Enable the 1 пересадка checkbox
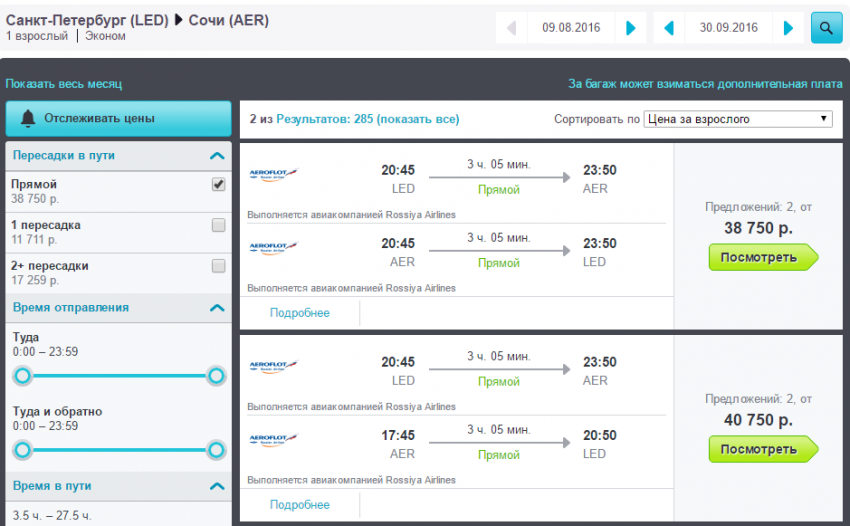The image size is (850, 526). pyautogui.click(x=218, y=226)
